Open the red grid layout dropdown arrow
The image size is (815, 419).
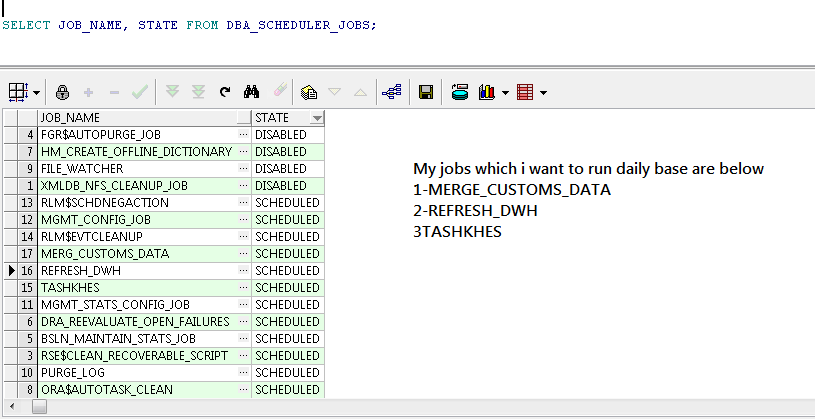pyautogui.click(x=543, y=93)
